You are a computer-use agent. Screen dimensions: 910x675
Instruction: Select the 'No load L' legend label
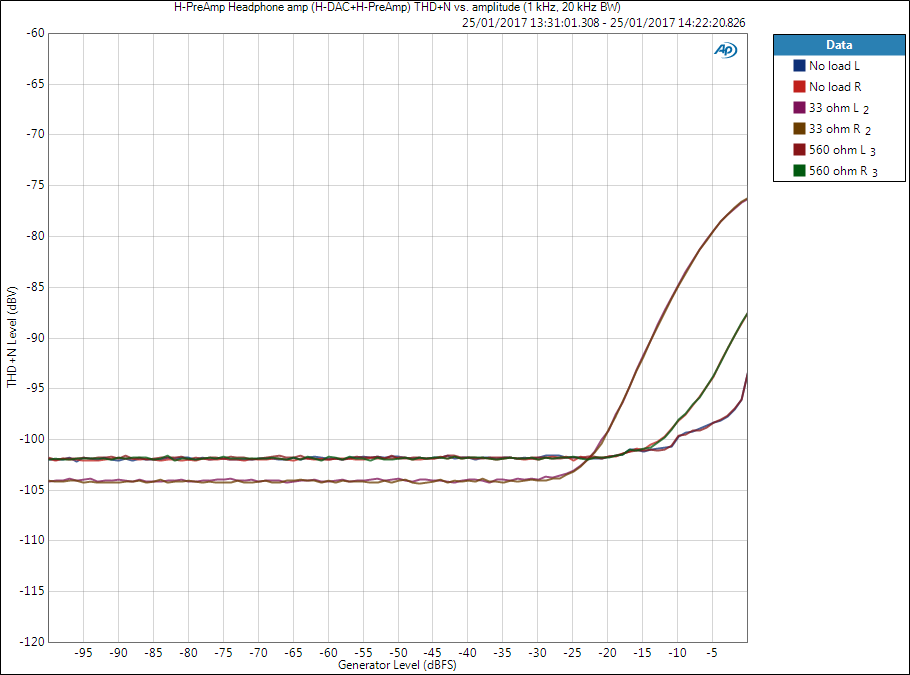coord(835,66)
